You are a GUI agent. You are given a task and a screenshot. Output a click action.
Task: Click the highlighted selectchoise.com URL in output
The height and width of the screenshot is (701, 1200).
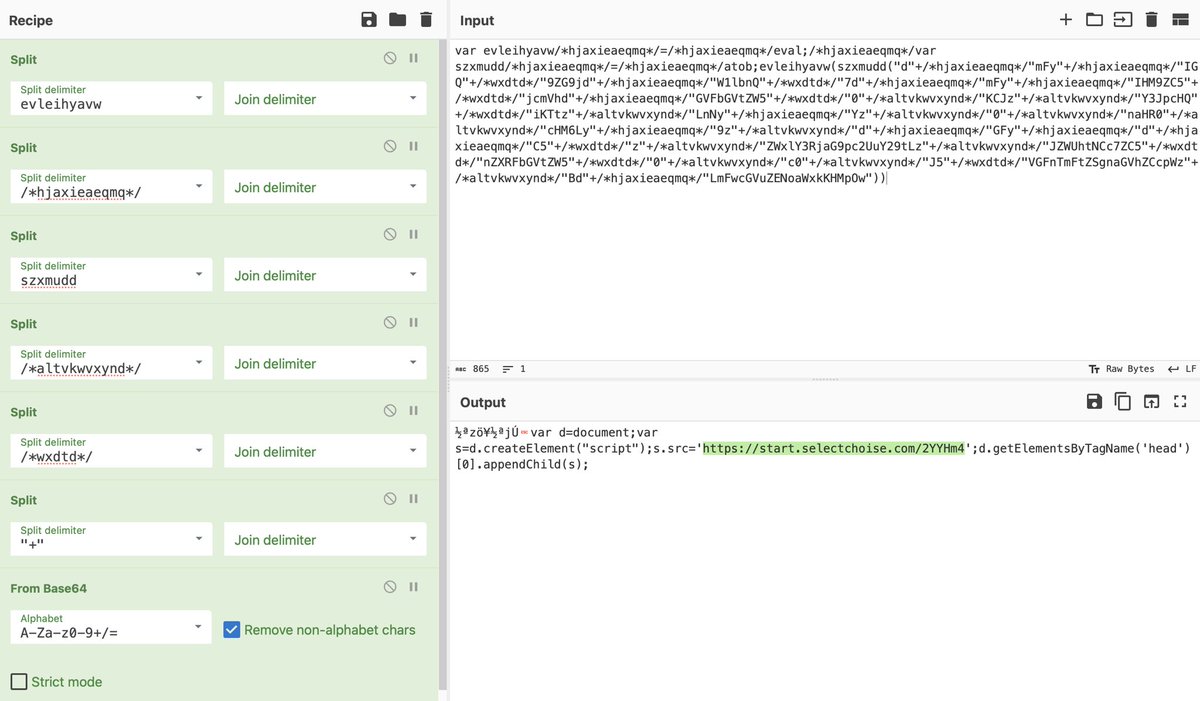(x=833, y=448)
